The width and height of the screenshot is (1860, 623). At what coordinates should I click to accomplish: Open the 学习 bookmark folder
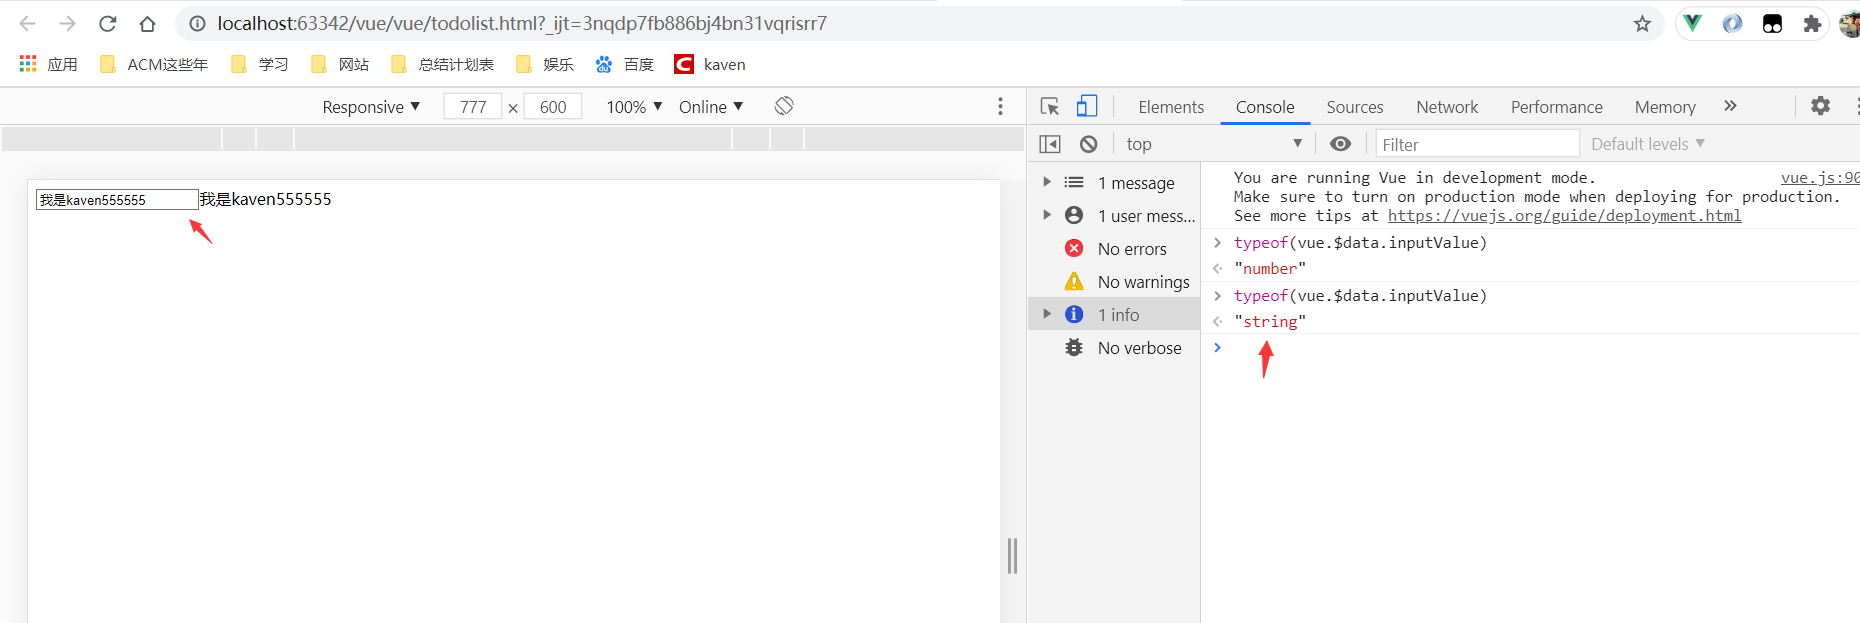(x=259, y=64)
